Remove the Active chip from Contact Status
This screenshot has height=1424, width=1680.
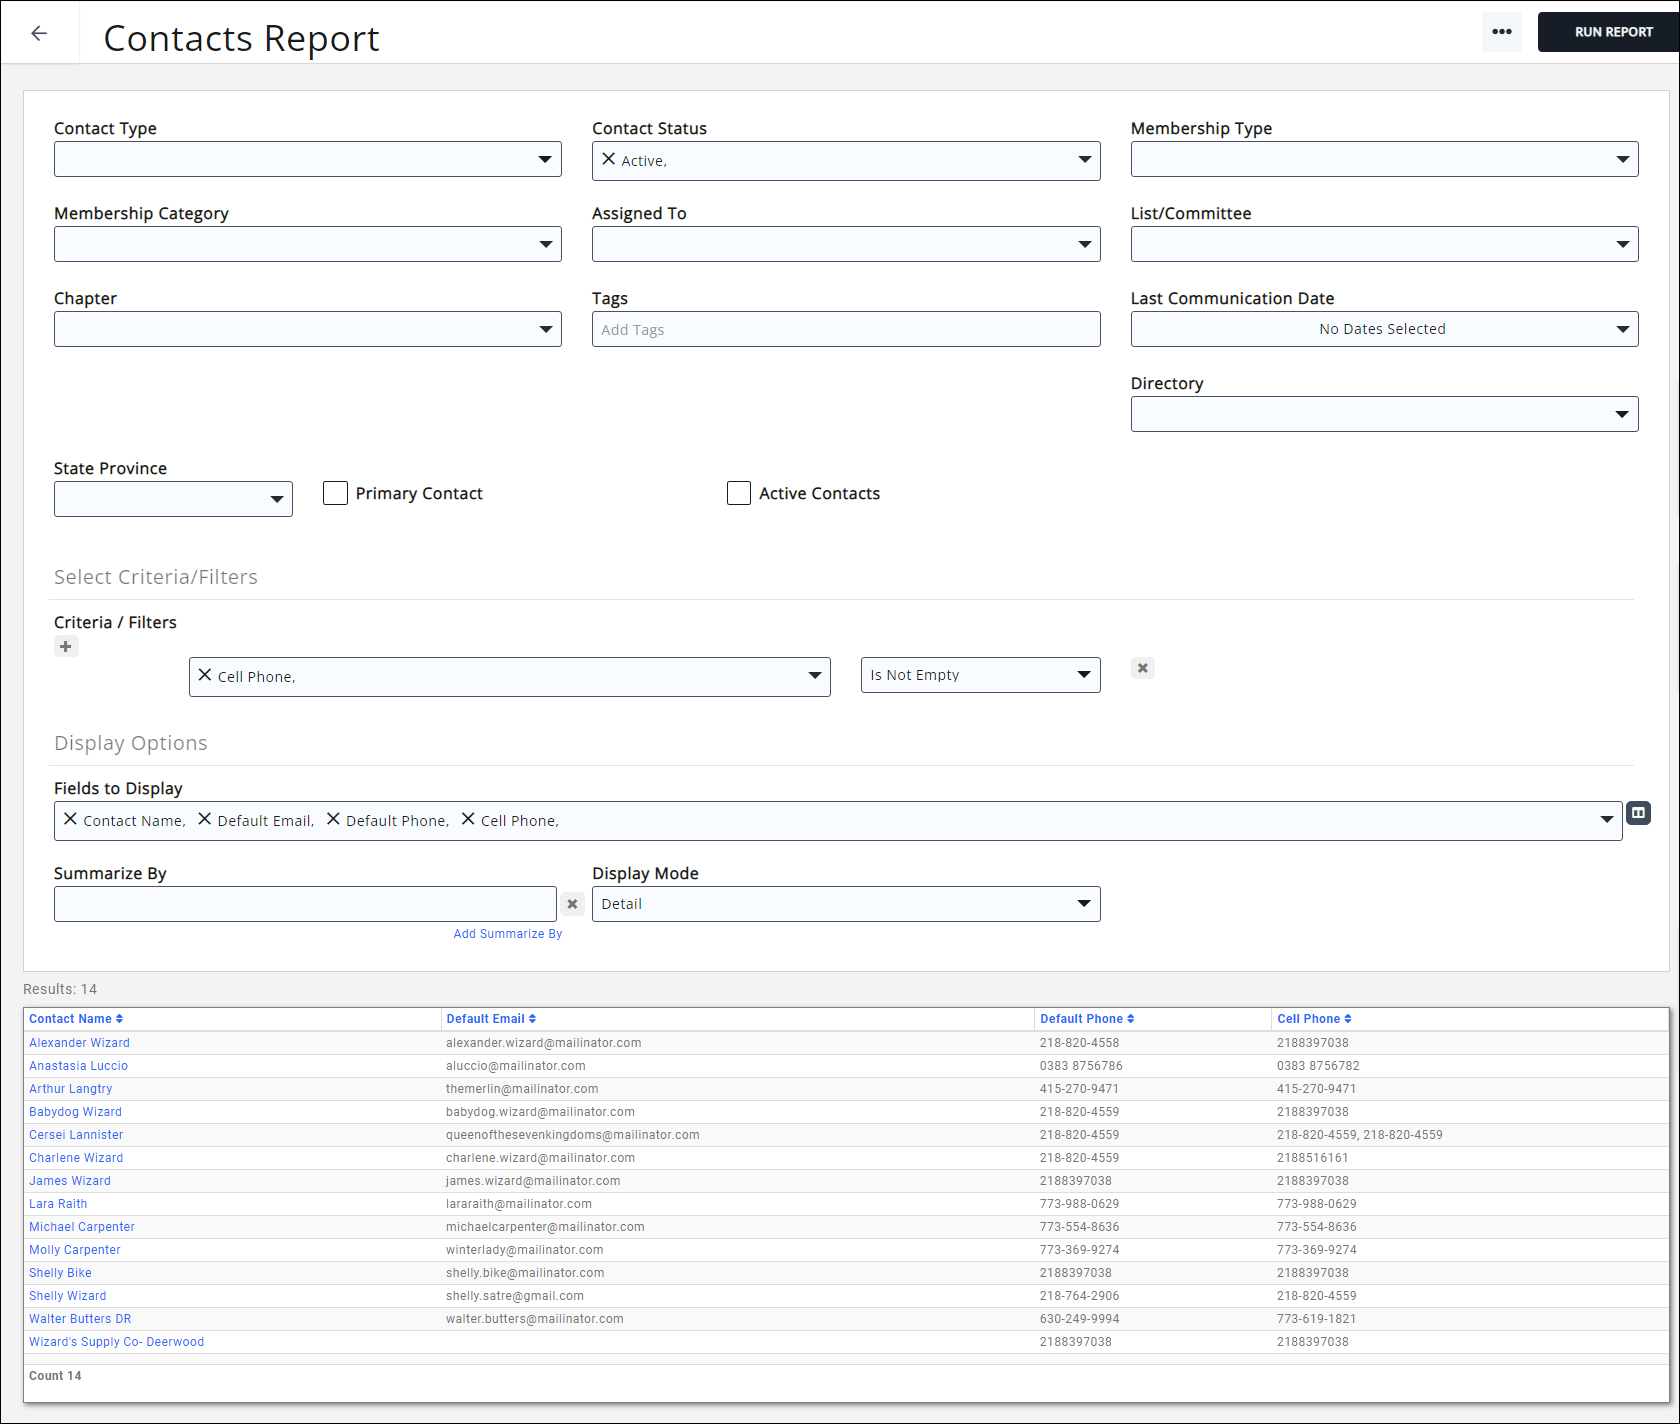tap(607, 160)
